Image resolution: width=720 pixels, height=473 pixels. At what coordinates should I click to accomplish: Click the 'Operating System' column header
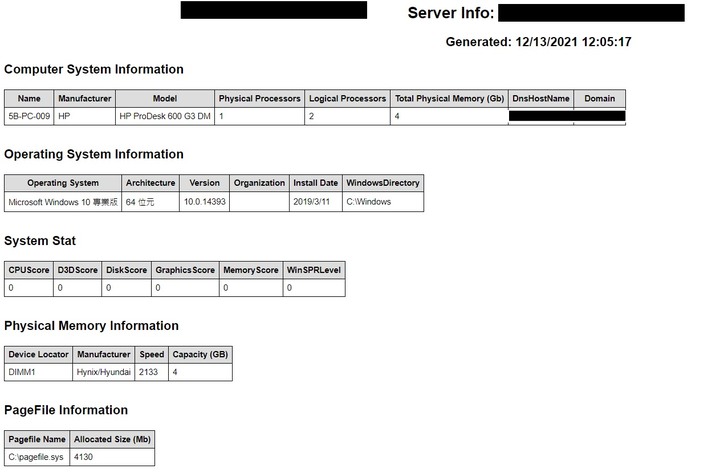point(63,183)
